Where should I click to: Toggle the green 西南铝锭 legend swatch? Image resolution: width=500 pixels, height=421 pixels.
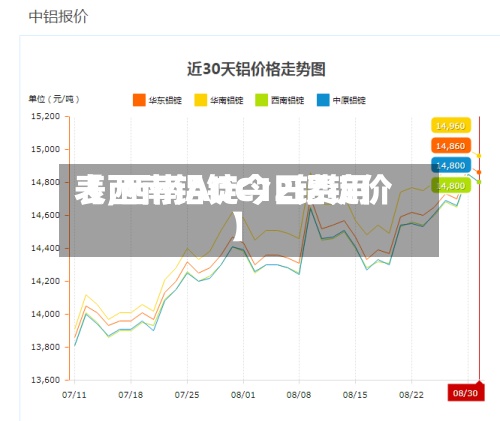pyautogui.click(x=261, y=100)
